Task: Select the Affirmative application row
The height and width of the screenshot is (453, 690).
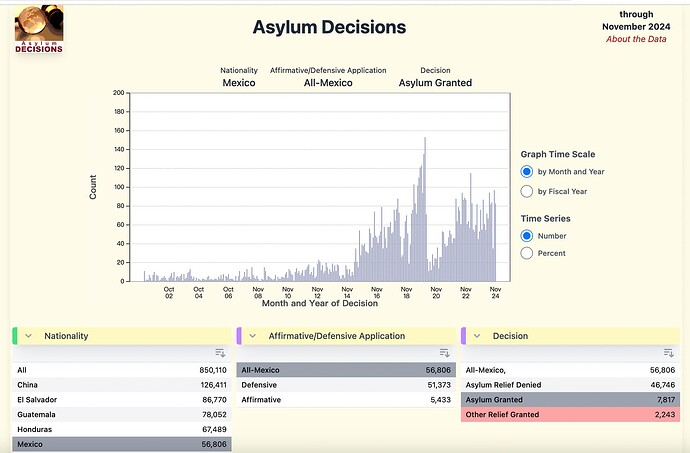Action: (346, 400)
